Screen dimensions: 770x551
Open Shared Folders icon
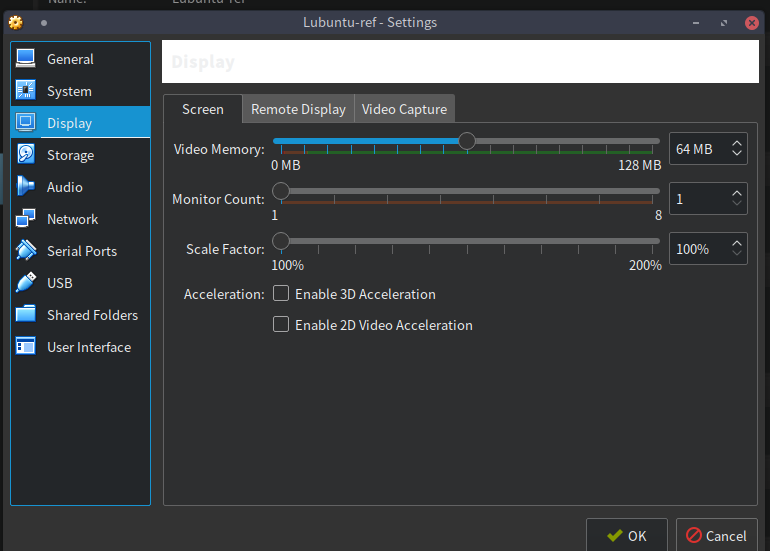26,315
